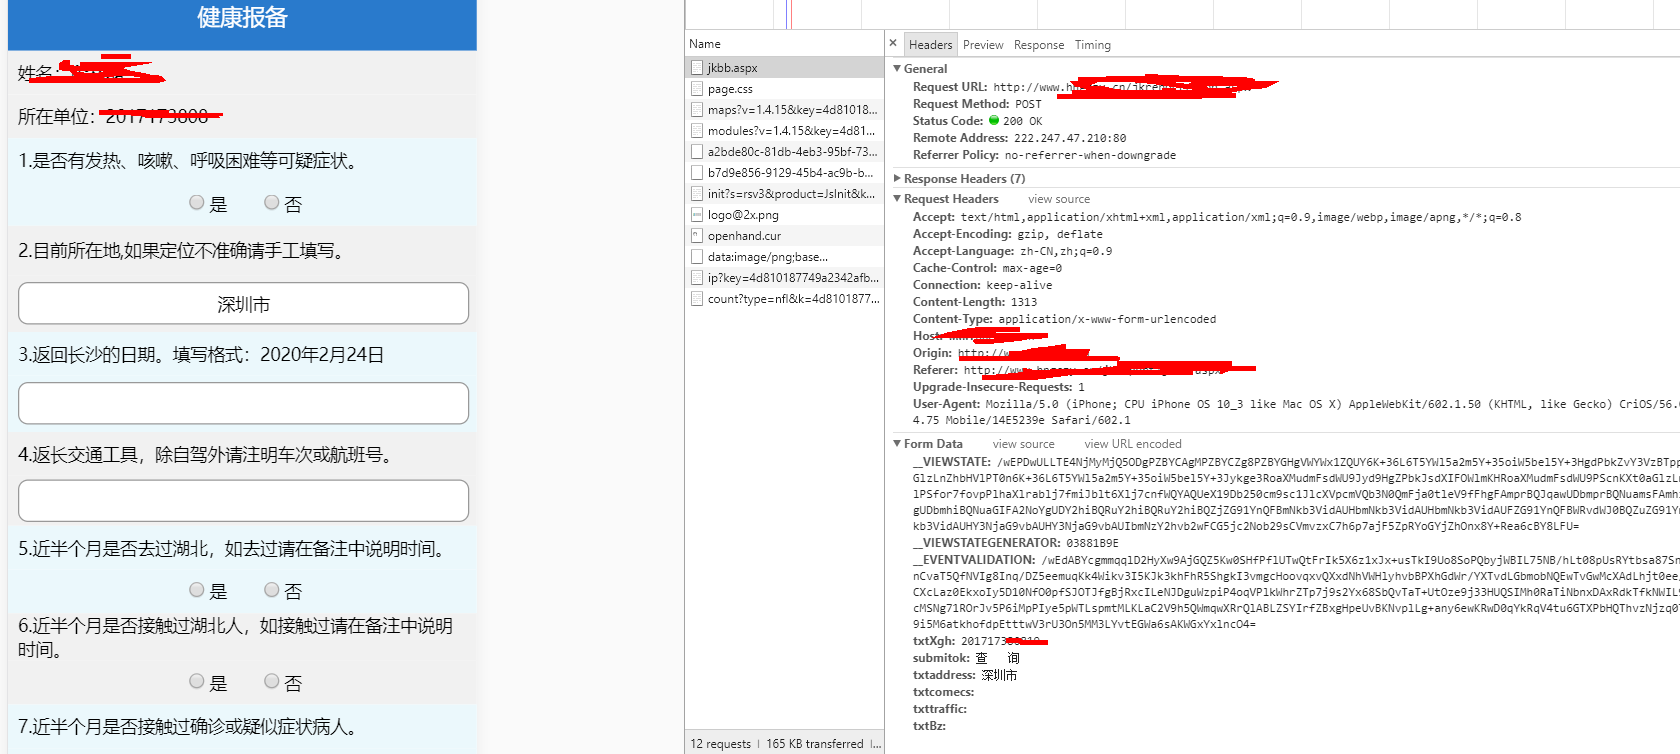The height and width of the screenshot is (754, 1680).
Task: Click view URL encoded link
Action: coord(1133,444)
